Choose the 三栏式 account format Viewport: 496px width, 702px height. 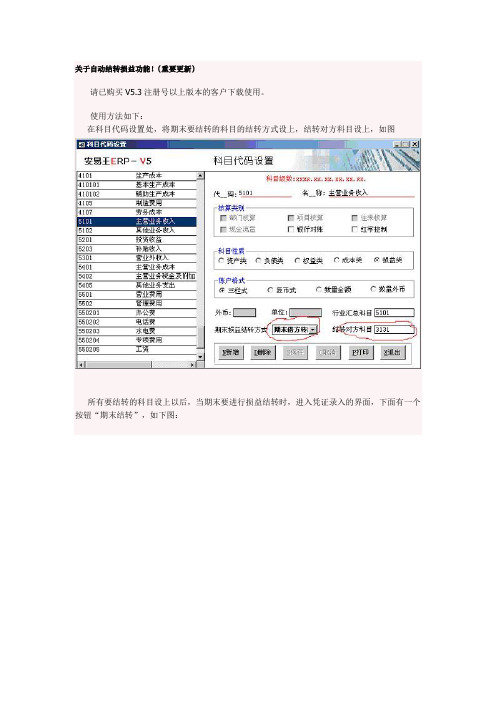(x=222, y=290)
